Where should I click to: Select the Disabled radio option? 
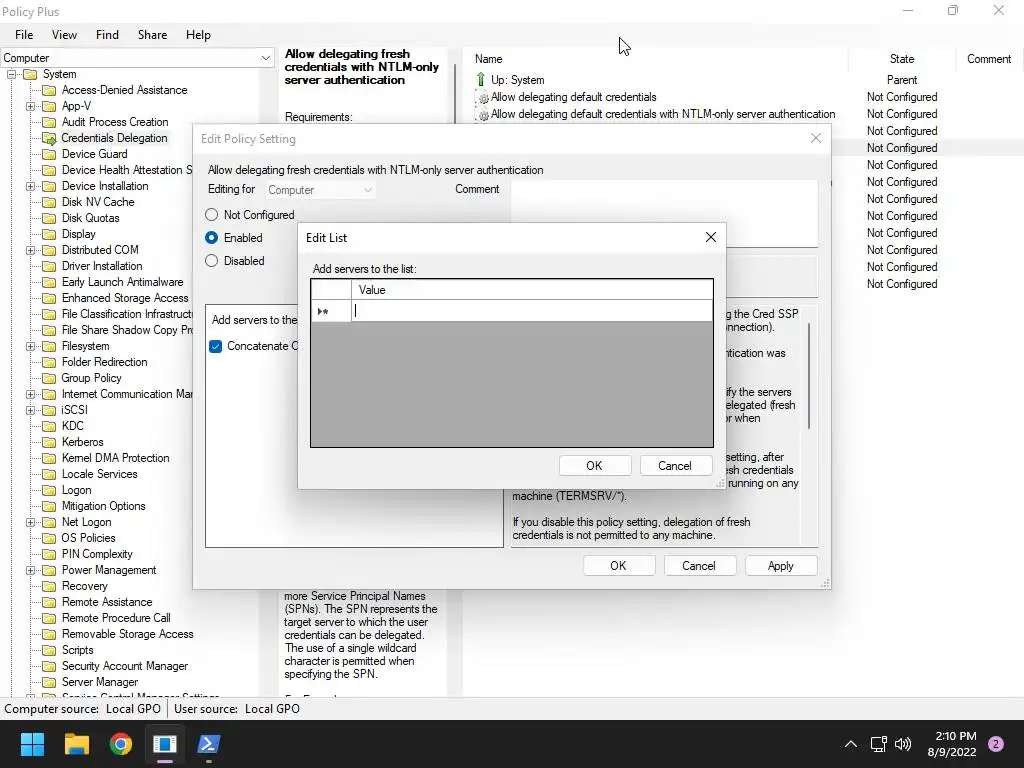tap(212, 261)
